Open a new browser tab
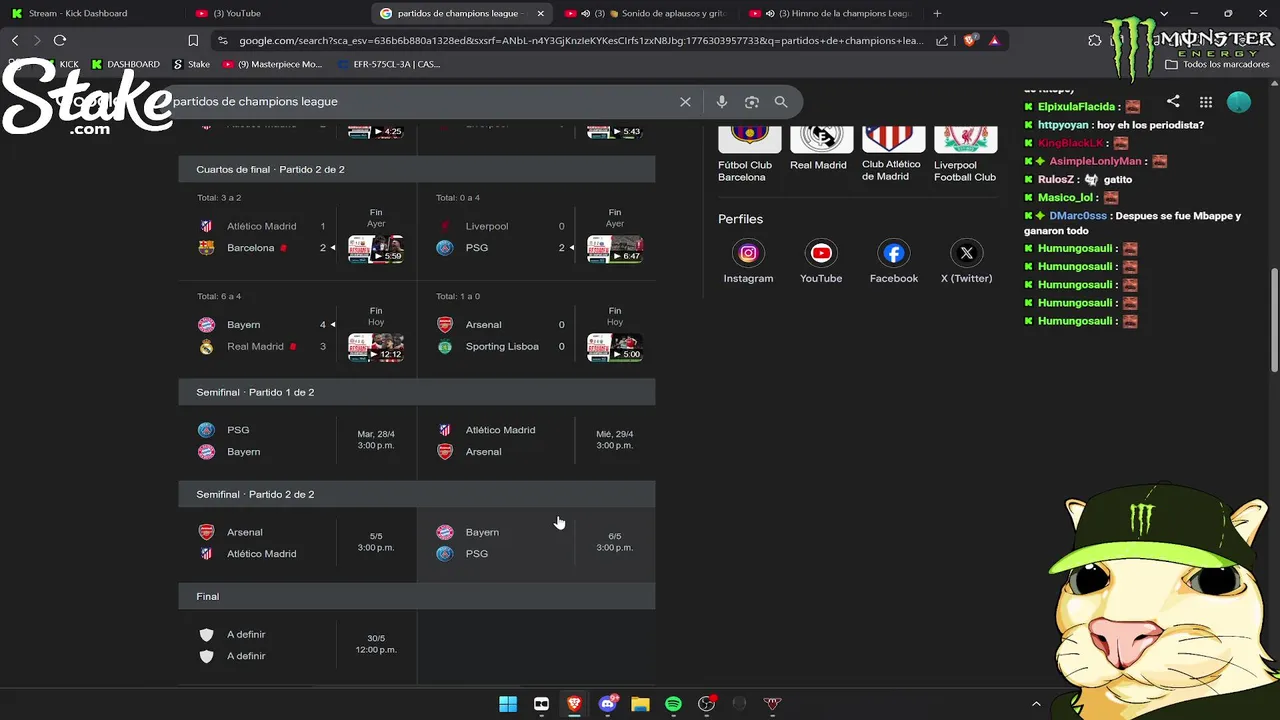 937,13
